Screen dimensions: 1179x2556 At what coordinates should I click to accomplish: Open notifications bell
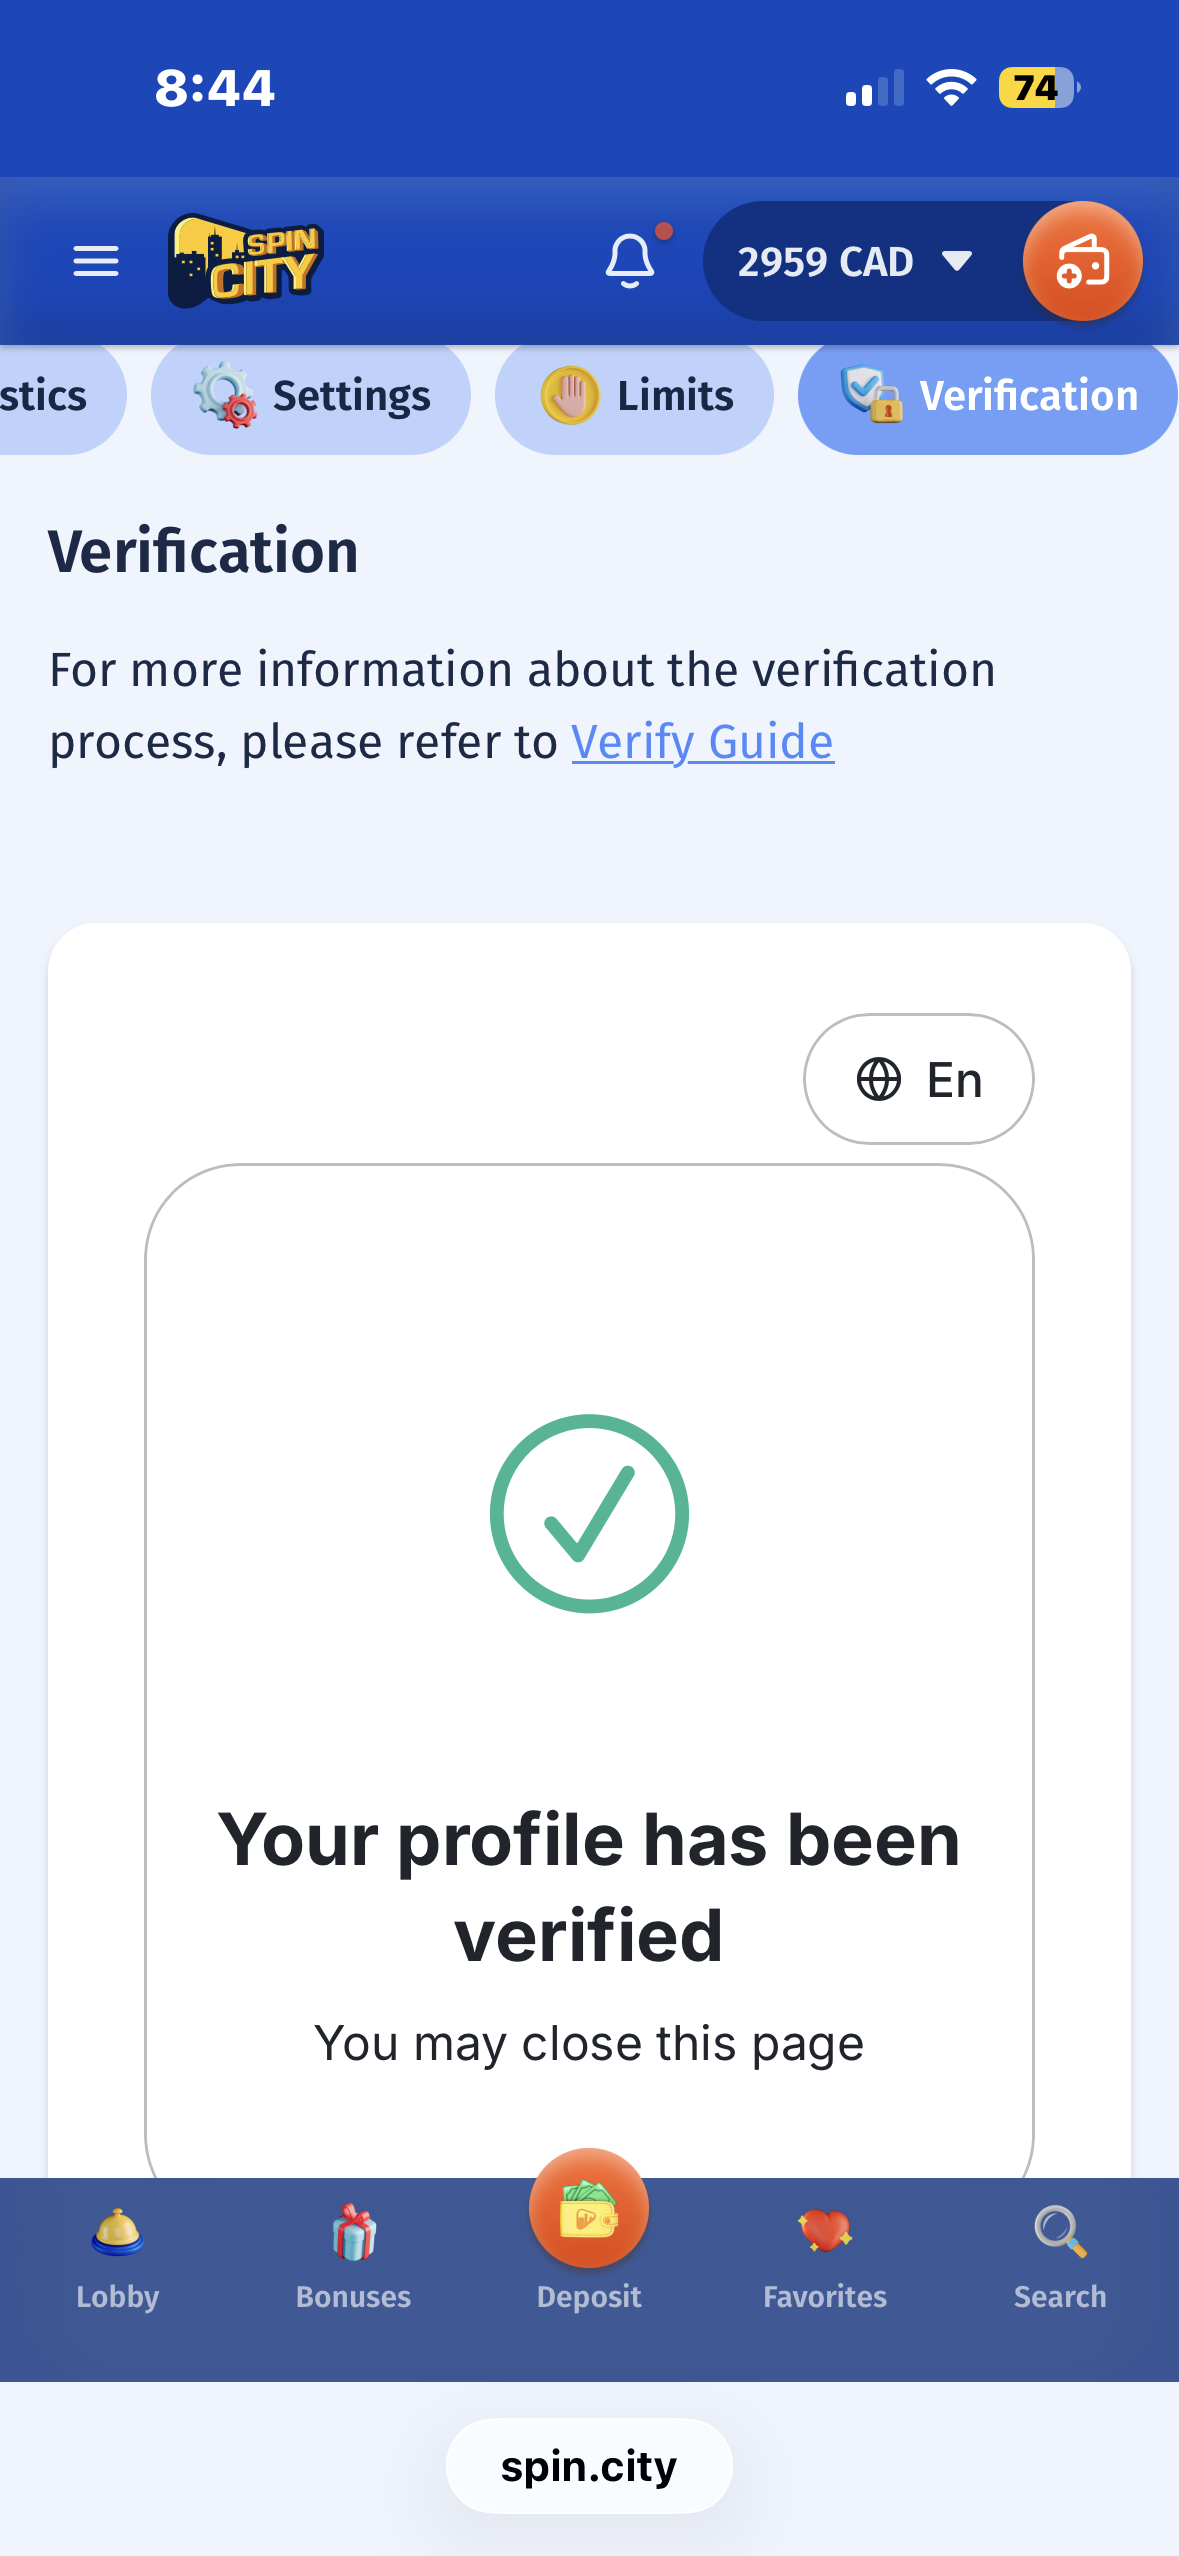point(631,261)
